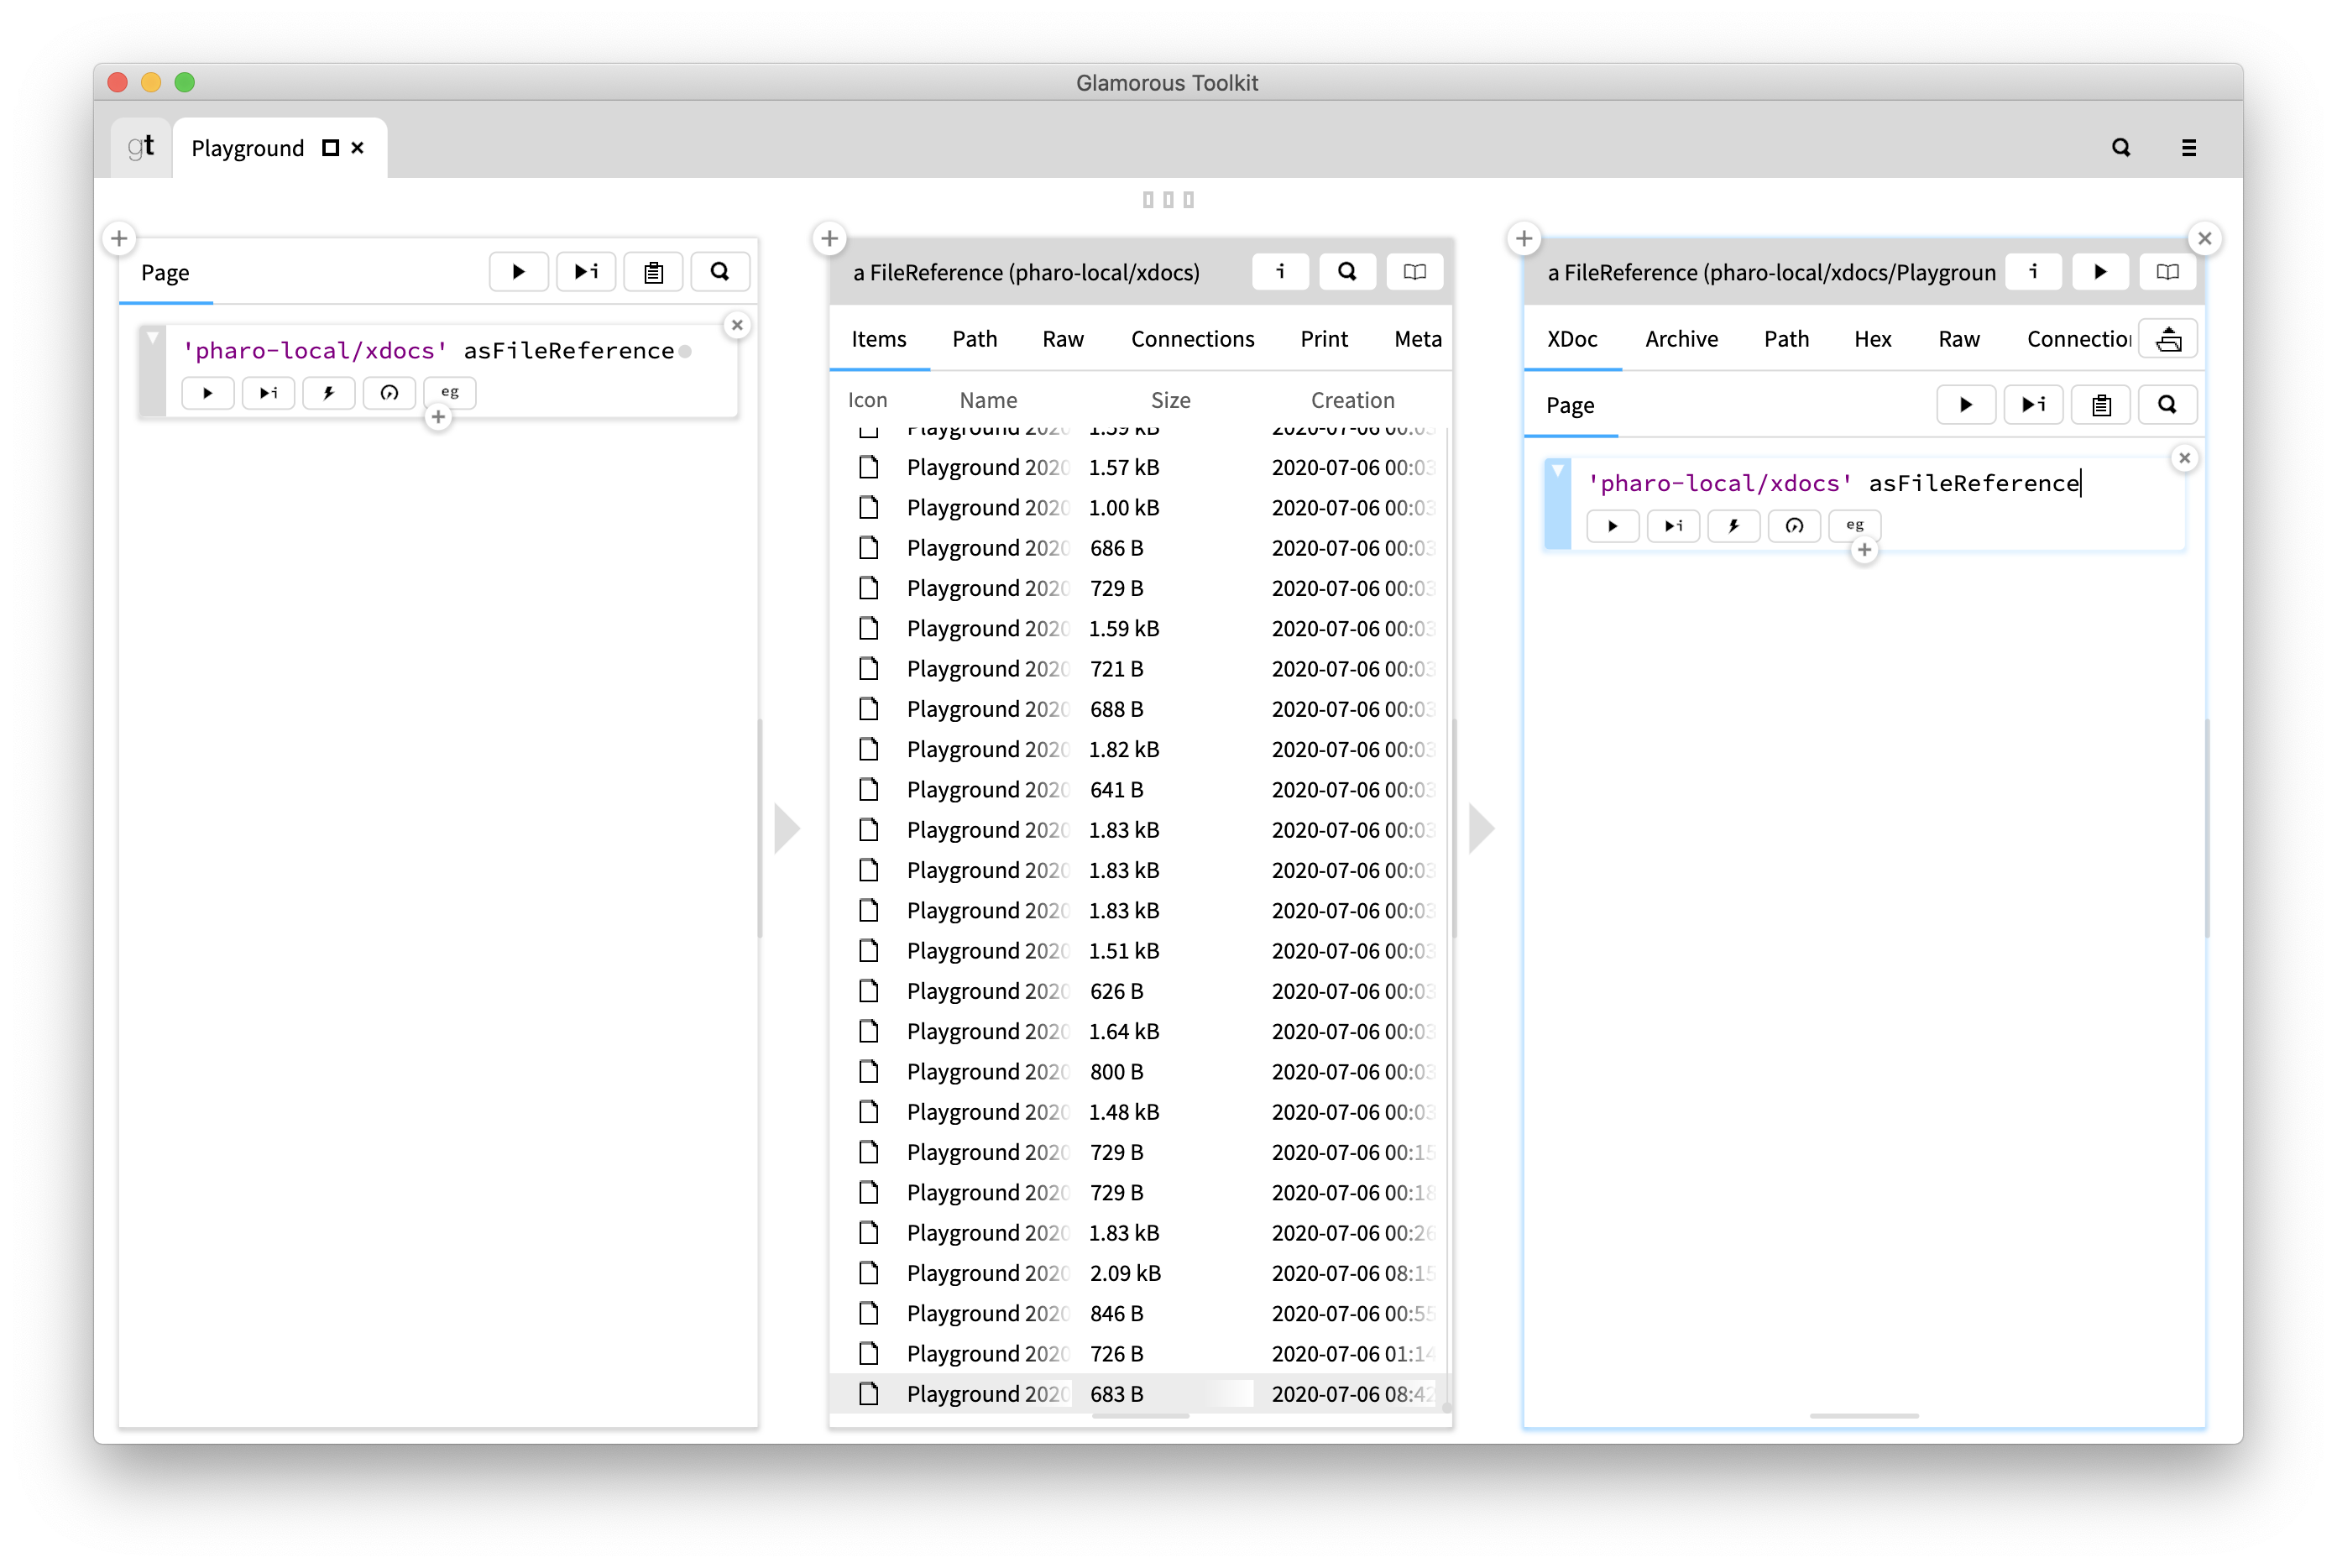Open book icon of xdocs FileReference pane
Screen dimensions: 2337x1568
(1414, 272)
